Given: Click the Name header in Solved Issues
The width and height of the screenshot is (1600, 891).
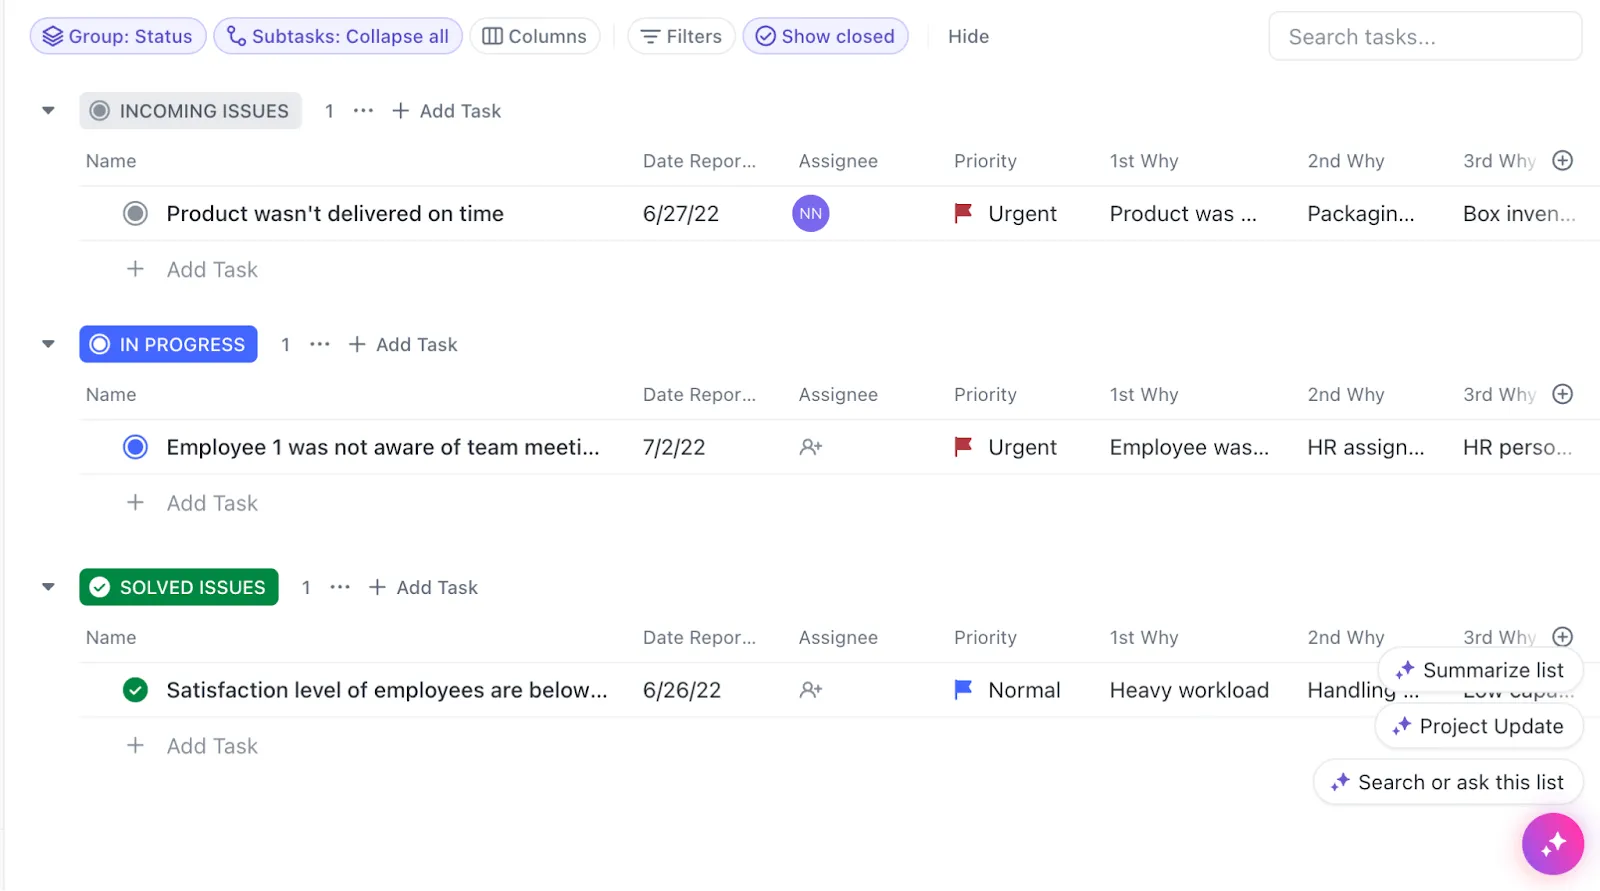Looking at the screenshot, I should pyautogui.click(x=111, y=637).
